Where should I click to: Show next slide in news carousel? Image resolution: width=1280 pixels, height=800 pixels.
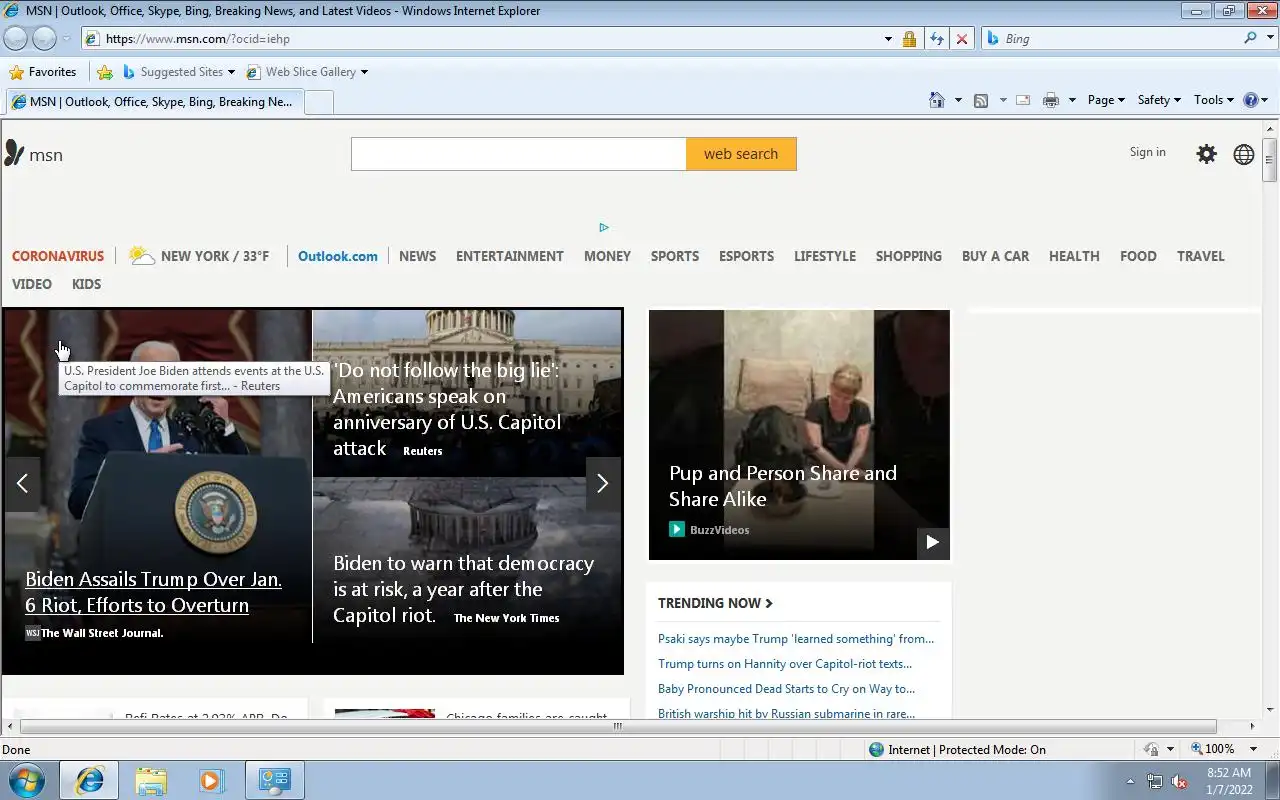click(602, 484)
